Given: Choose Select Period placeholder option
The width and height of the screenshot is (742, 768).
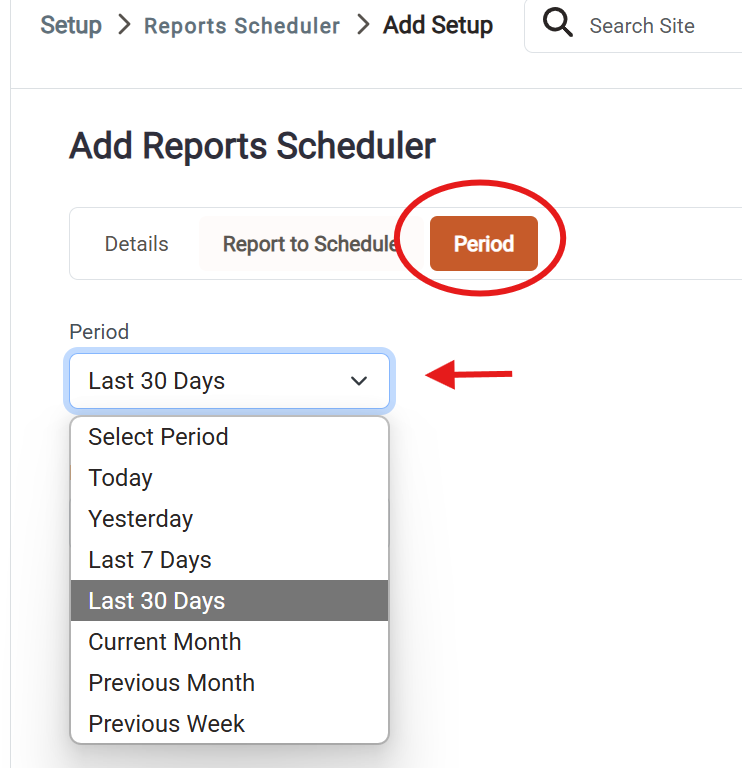Looking at the screenshot, I should pyautogui.click(x=230, y=436).
